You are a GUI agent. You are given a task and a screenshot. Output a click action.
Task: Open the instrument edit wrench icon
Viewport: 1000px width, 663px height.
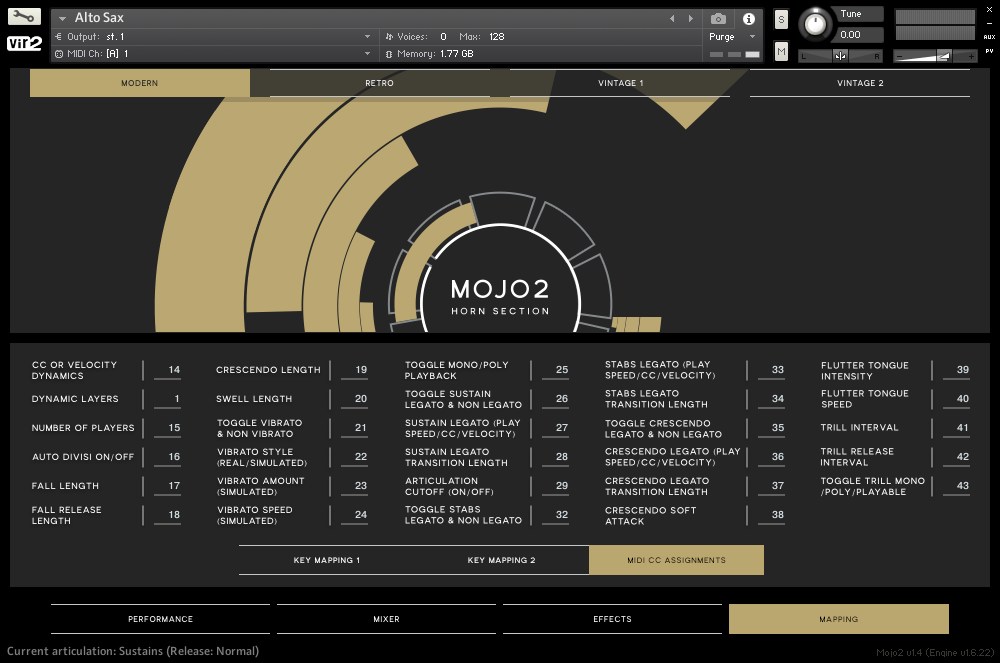[x=22, y=16]
